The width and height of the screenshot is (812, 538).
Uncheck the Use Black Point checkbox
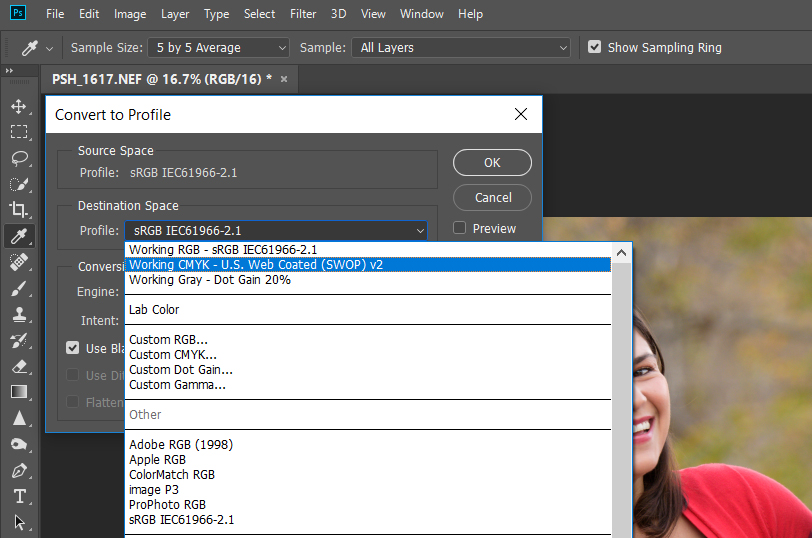coord(73,348)
